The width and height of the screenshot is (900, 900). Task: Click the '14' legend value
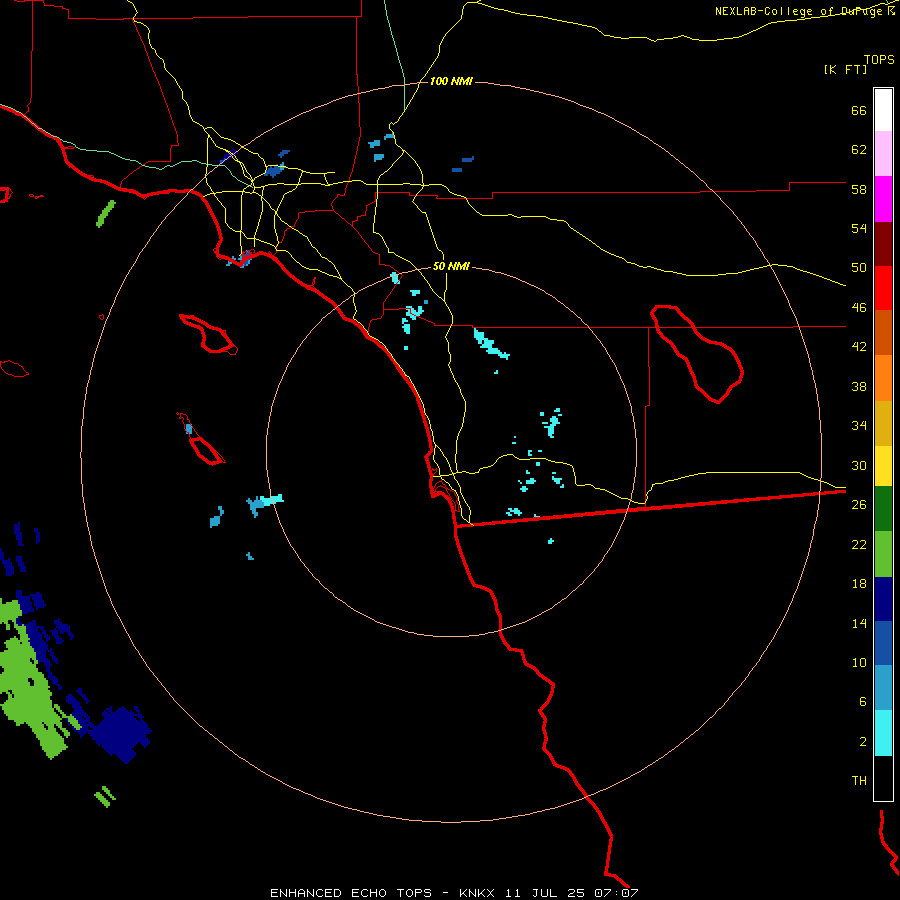pos(859,624)
